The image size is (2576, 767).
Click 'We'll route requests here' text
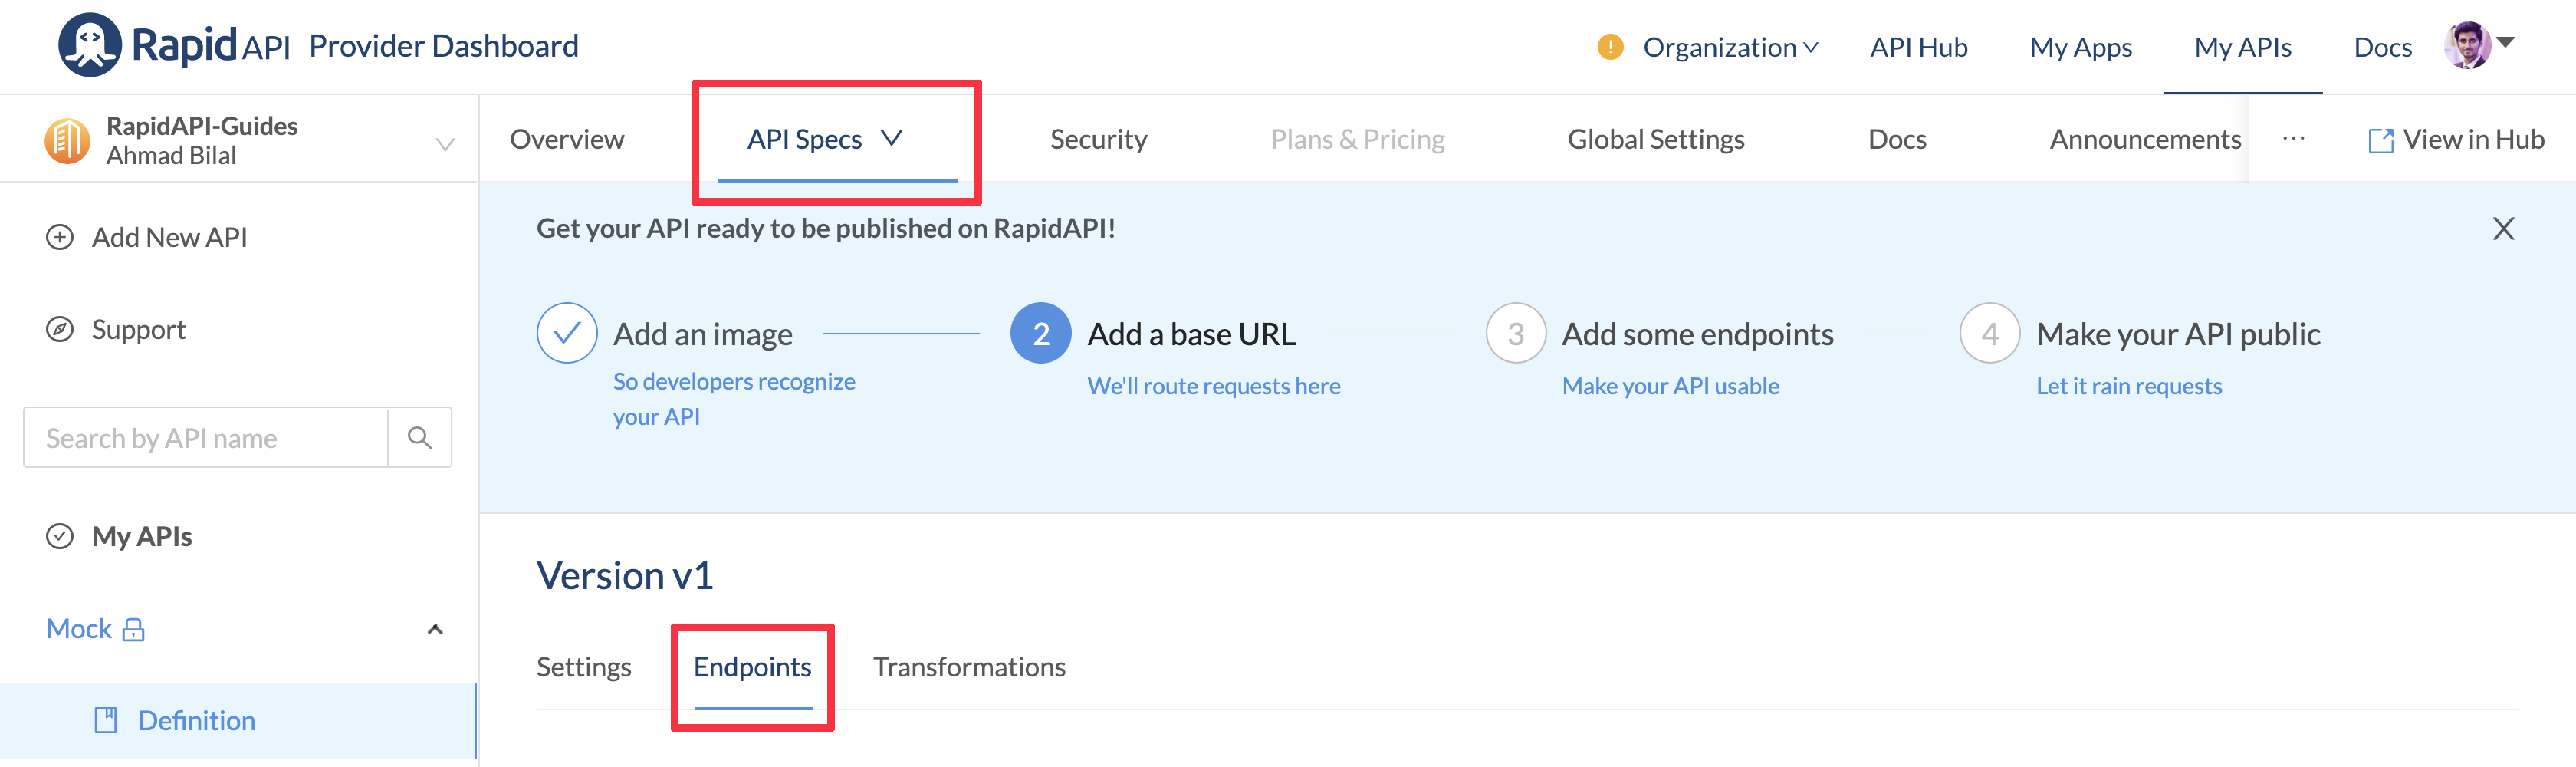tap(1214, 386)
